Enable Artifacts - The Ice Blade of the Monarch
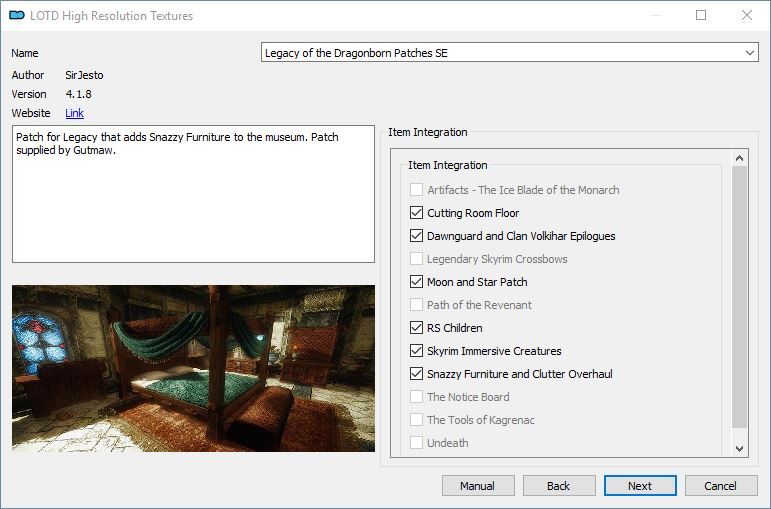Image resolution: width=771 pixels, height=509 pixels. point(416,190)
